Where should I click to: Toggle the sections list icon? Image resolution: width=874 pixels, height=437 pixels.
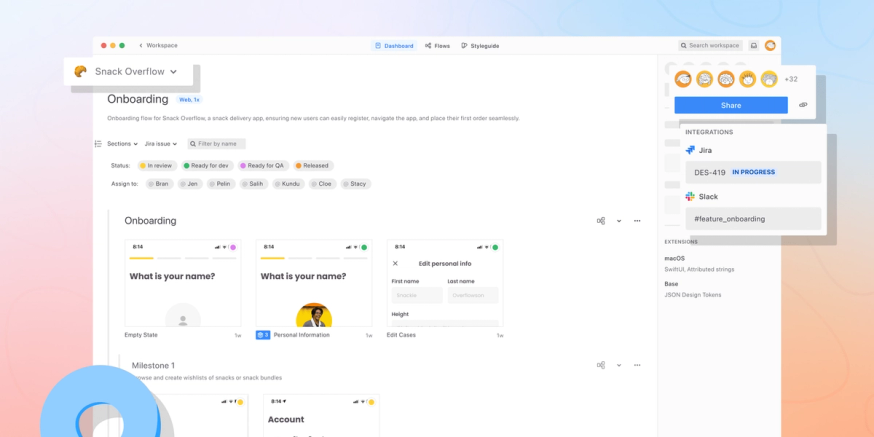click(x=98, y=144)
